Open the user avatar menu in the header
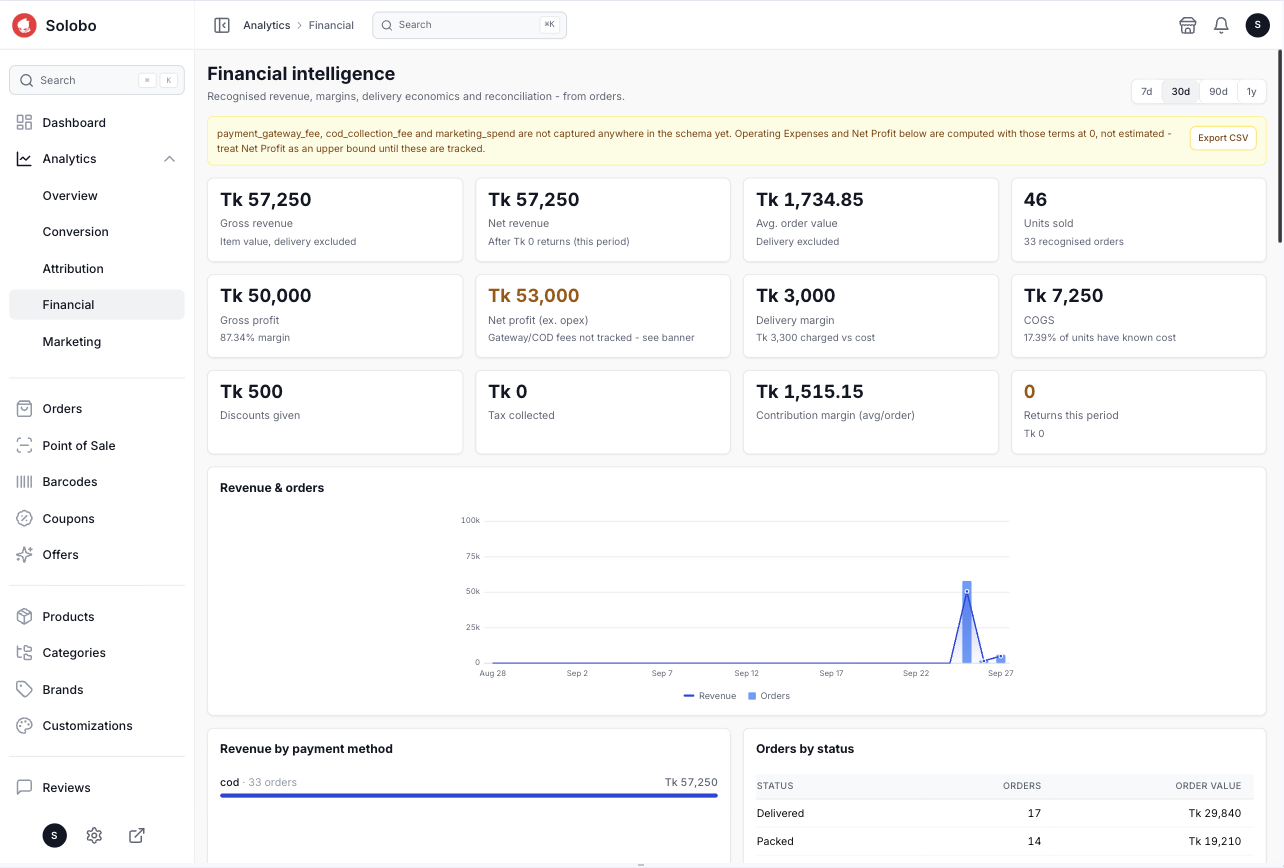 point(1257,25)
